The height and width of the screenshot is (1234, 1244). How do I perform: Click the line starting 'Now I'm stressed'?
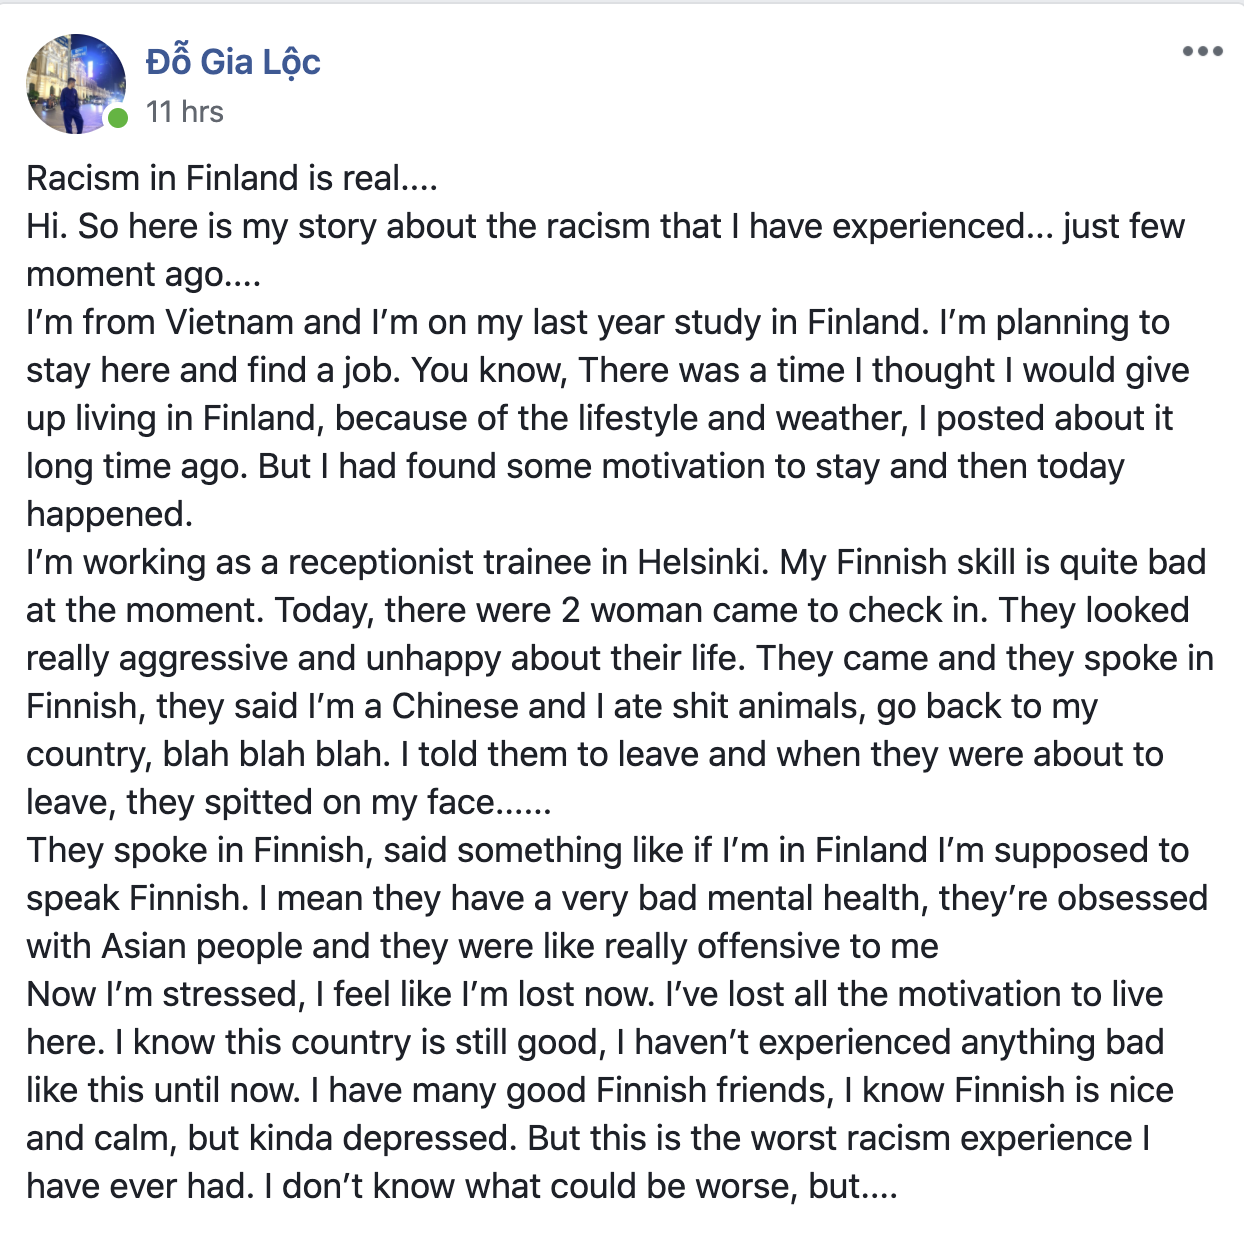point(595,994)
